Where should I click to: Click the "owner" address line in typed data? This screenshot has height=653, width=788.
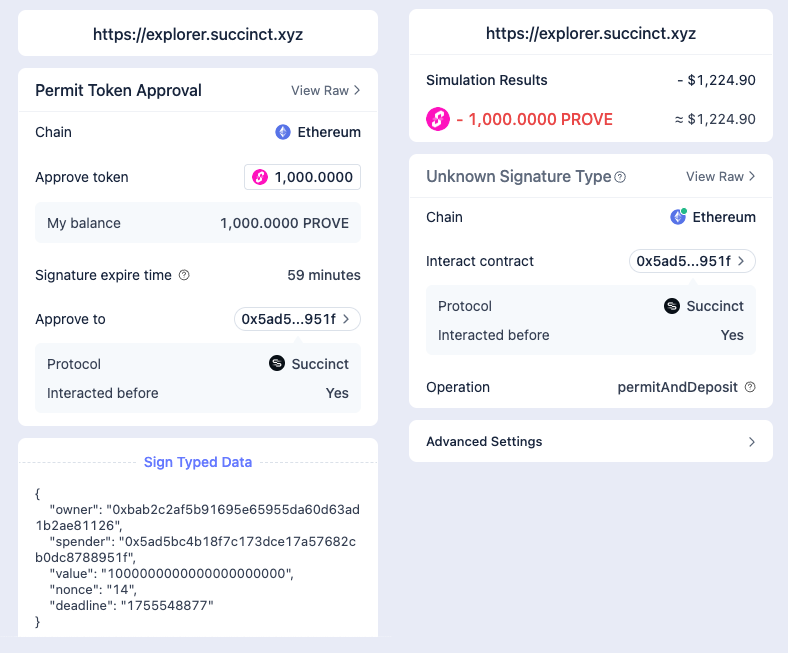tap(198, 517)
